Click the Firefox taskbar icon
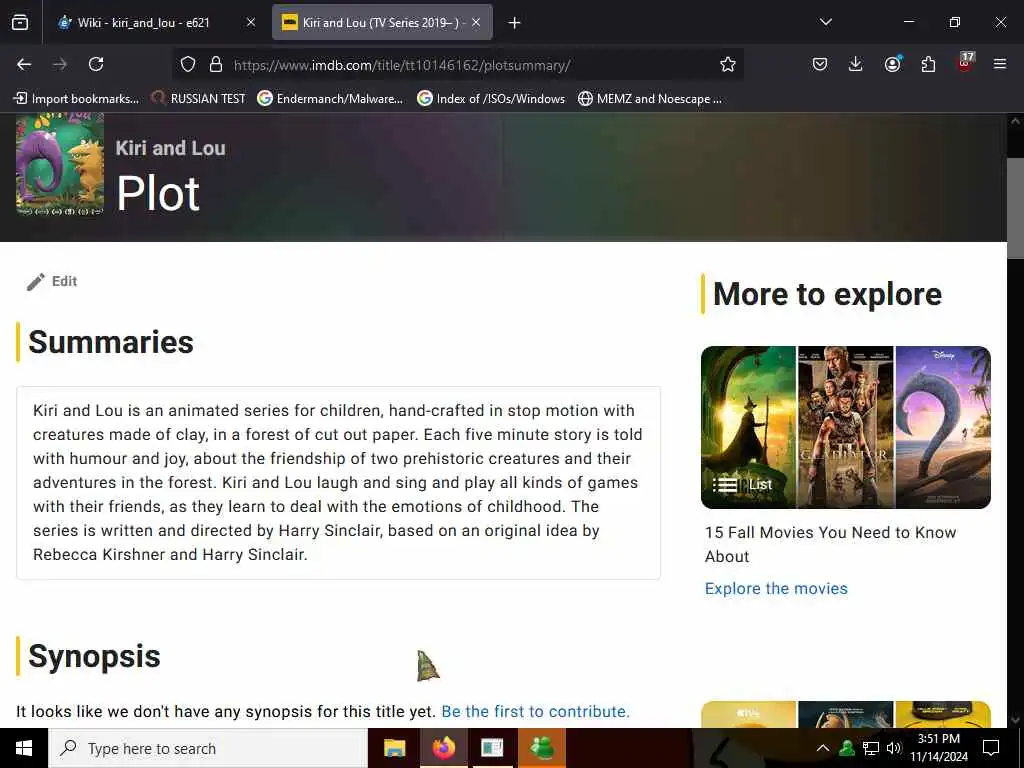Viewport: 1024px width, 768px height. pyautogui.click(x=443, y=748)
